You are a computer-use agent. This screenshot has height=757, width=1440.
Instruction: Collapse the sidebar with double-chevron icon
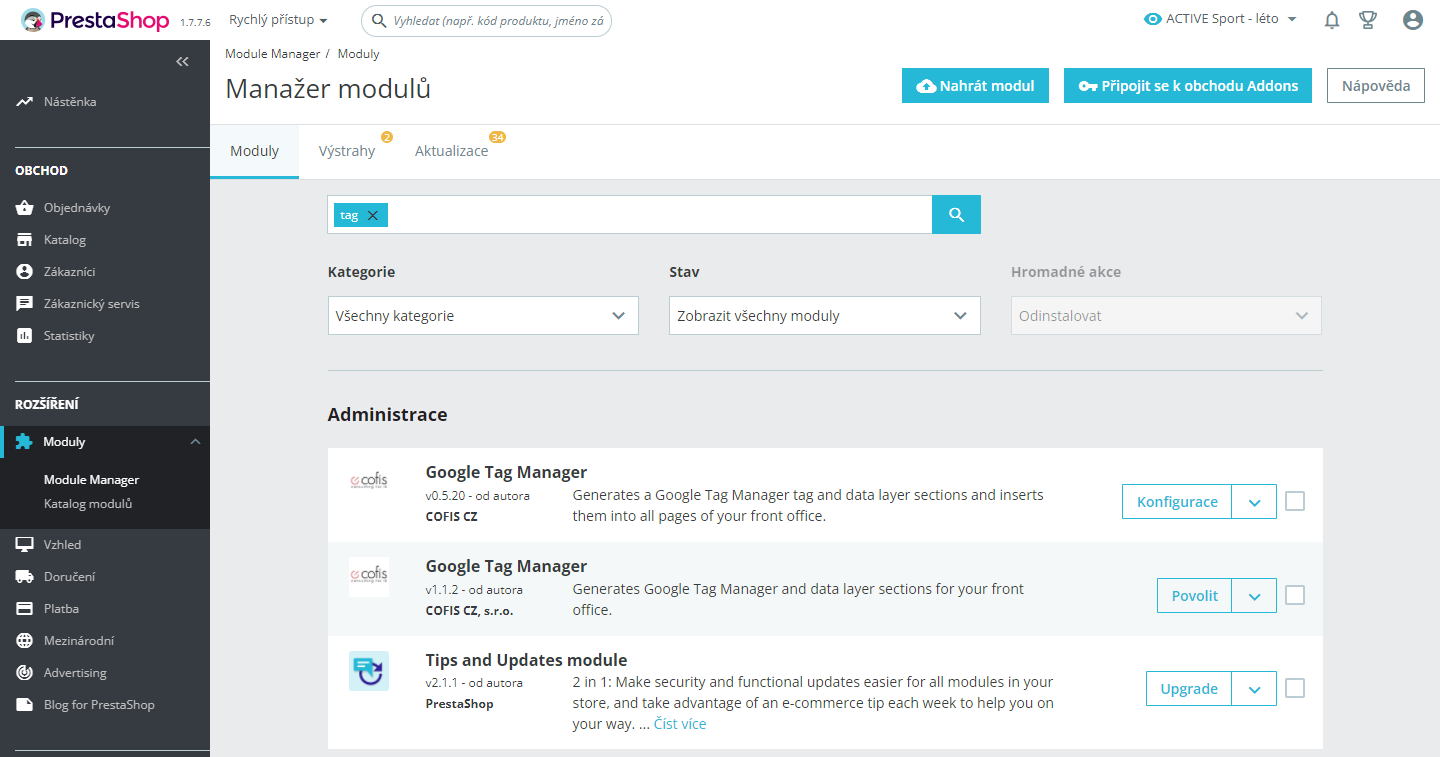(x=182, y=62)
